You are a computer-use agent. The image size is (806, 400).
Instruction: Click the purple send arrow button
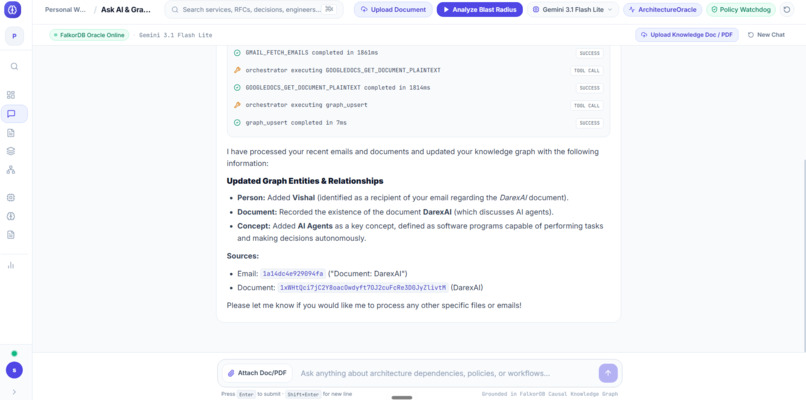coord(608,373)
